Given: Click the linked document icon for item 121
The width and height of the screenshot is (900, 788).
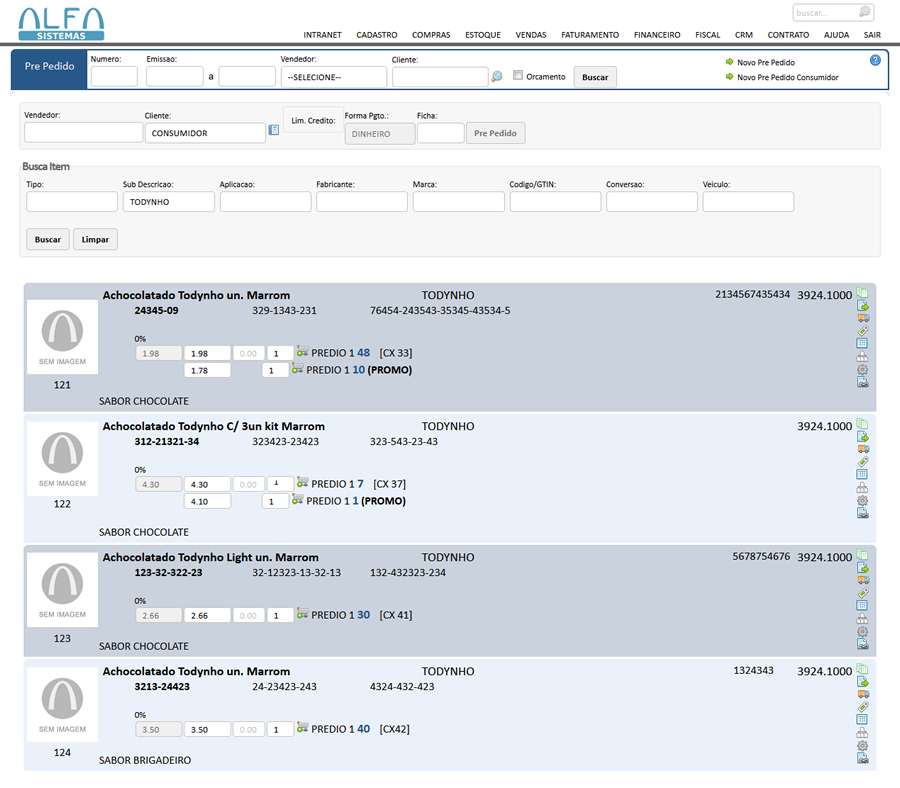Looking at the screenshot, I should pos(862,382).
